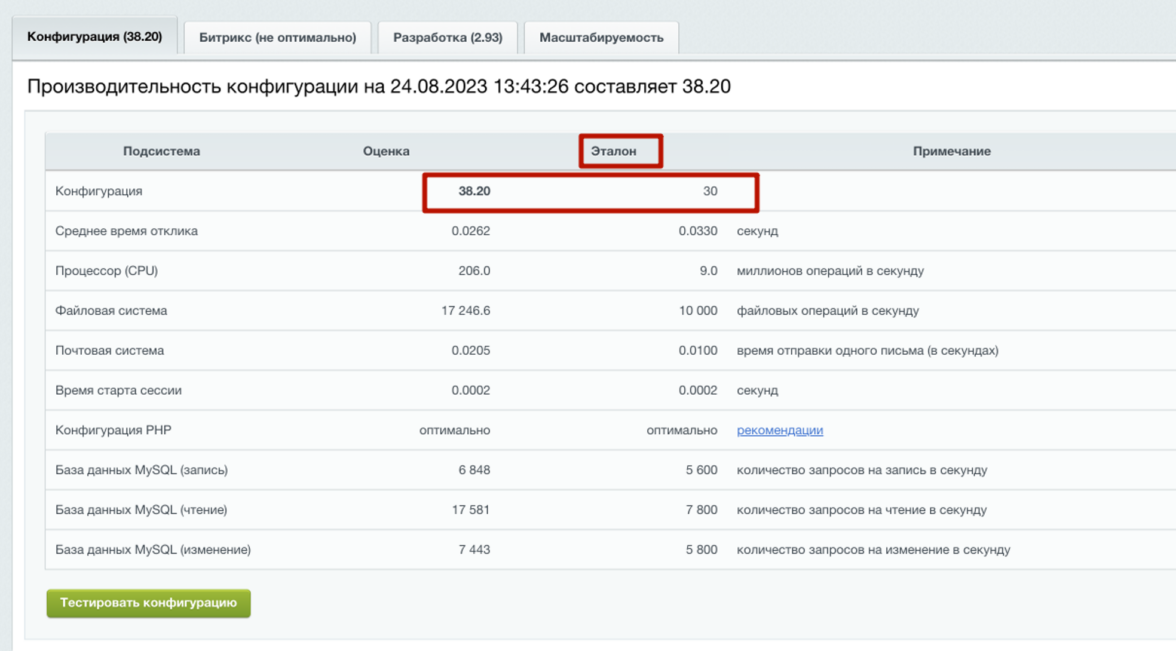1176x651 pixels.
Task: Select the Разработка (2.93) tab
Action: pyautogui.click(x=447, y=38)
